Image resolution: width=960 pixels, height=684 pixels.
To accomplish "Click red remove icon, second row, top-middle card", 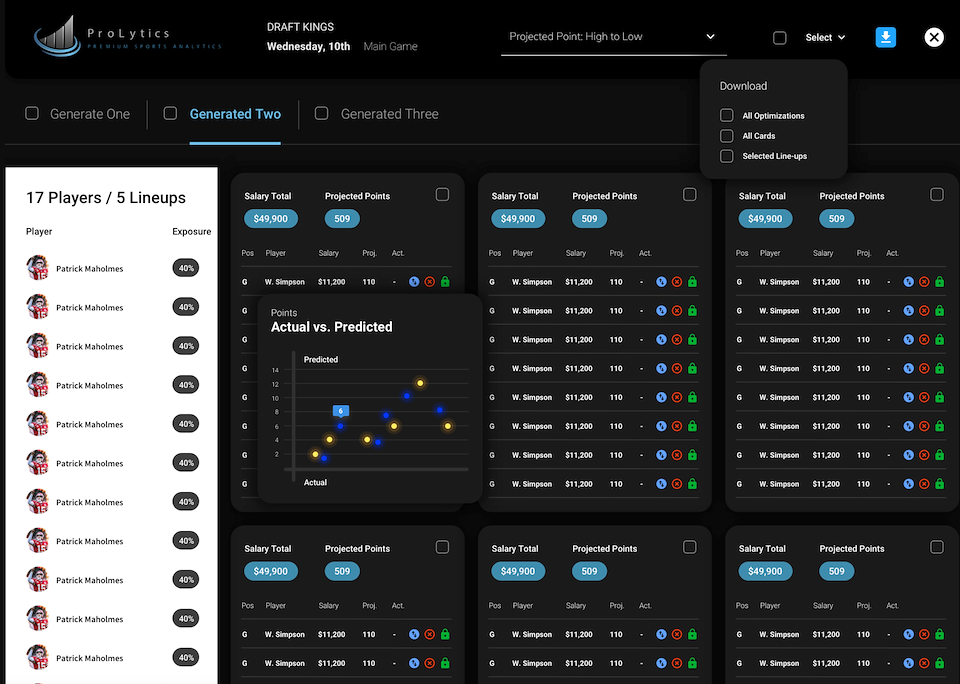I will pyautogui.click(x=677, y=310).
